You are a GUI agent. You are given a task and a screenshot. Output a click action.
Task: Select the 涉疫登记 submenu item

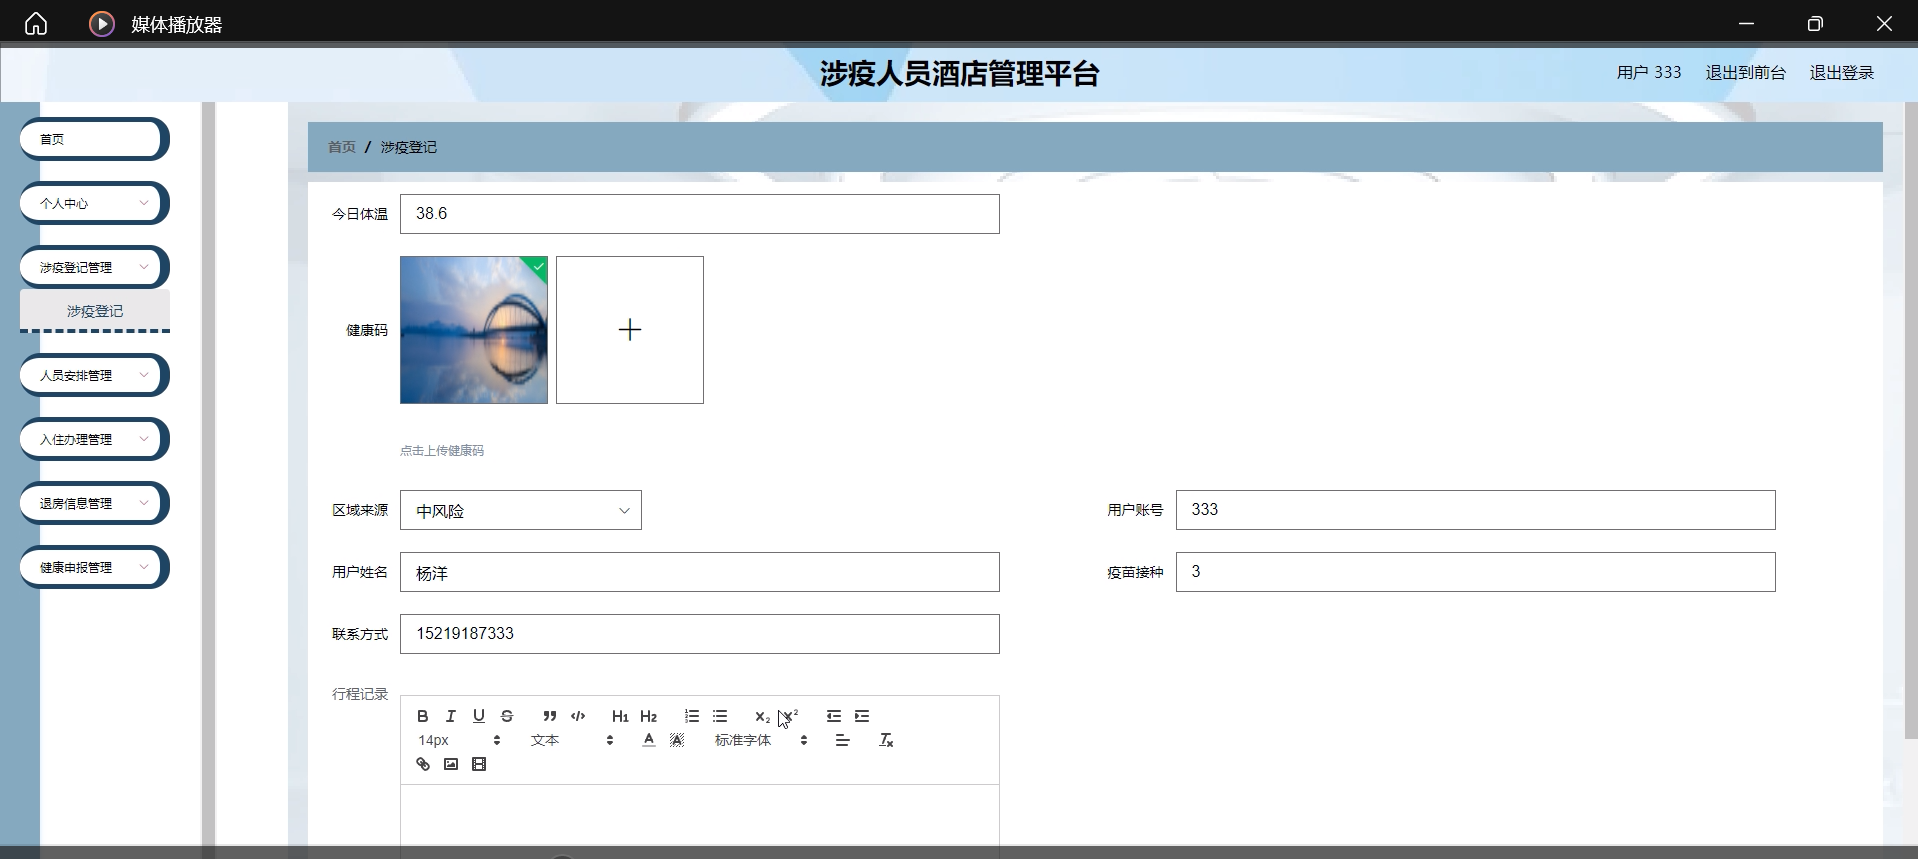click(x=95, y=311)
